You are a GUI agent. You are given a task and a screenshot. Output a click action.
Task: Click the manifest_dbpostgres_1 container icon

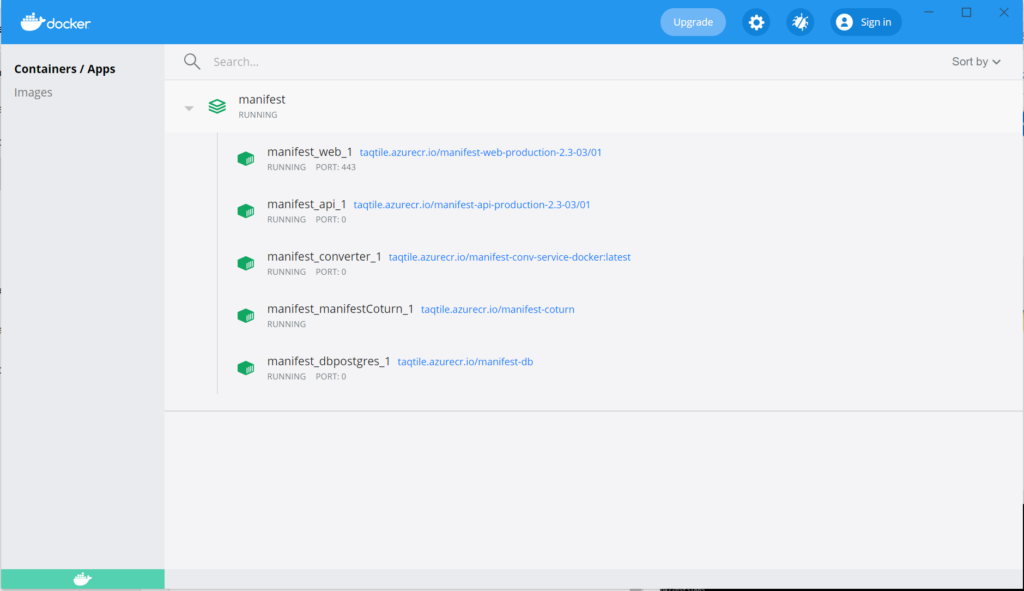coord(246,368)
